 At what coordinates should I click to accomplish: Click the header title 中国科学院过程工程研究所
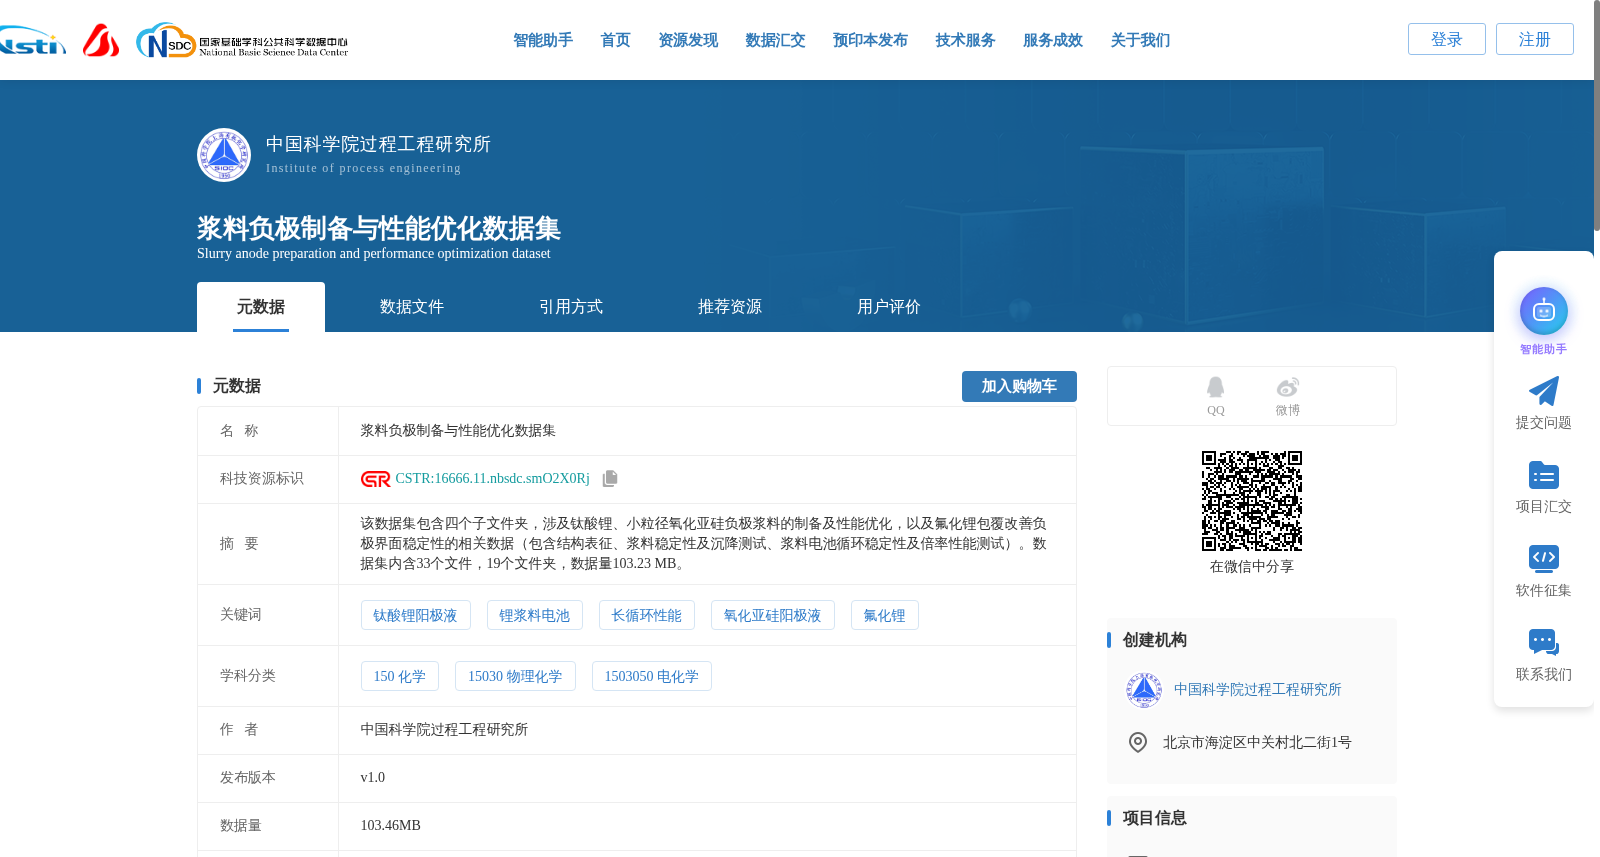tap(378, 144)
